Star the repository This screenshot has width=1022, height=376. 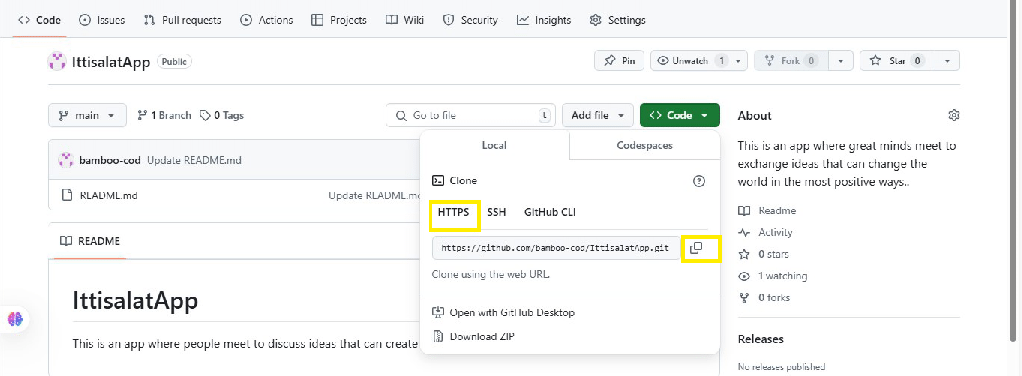click(x=897, y=61)
